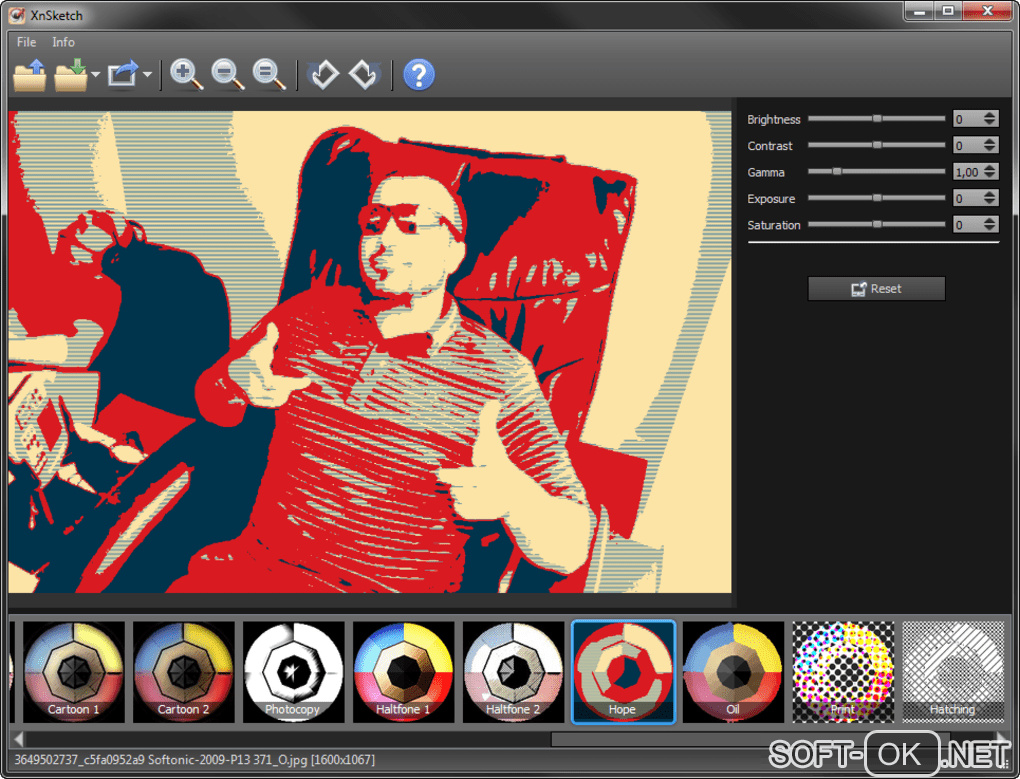The image size is (1020, 779).
Task: Click the Open file folder icon
Action: coord(30,74)
